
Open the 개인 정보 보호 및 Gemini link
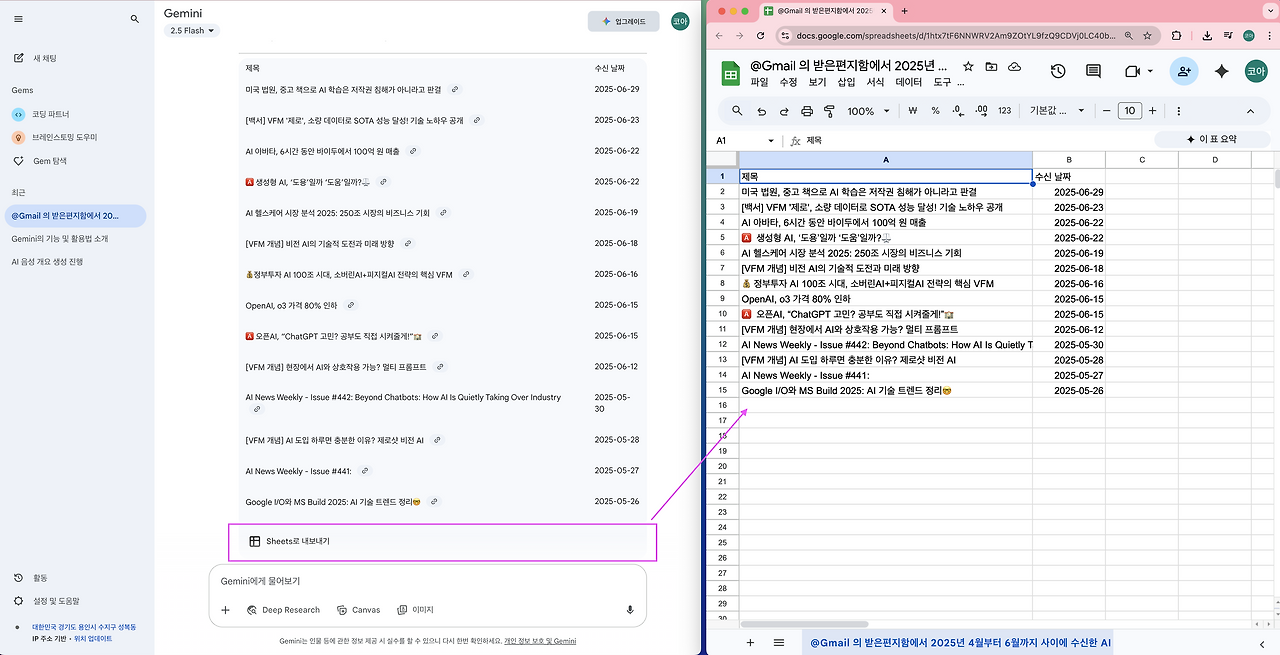[x=540, y=641]
